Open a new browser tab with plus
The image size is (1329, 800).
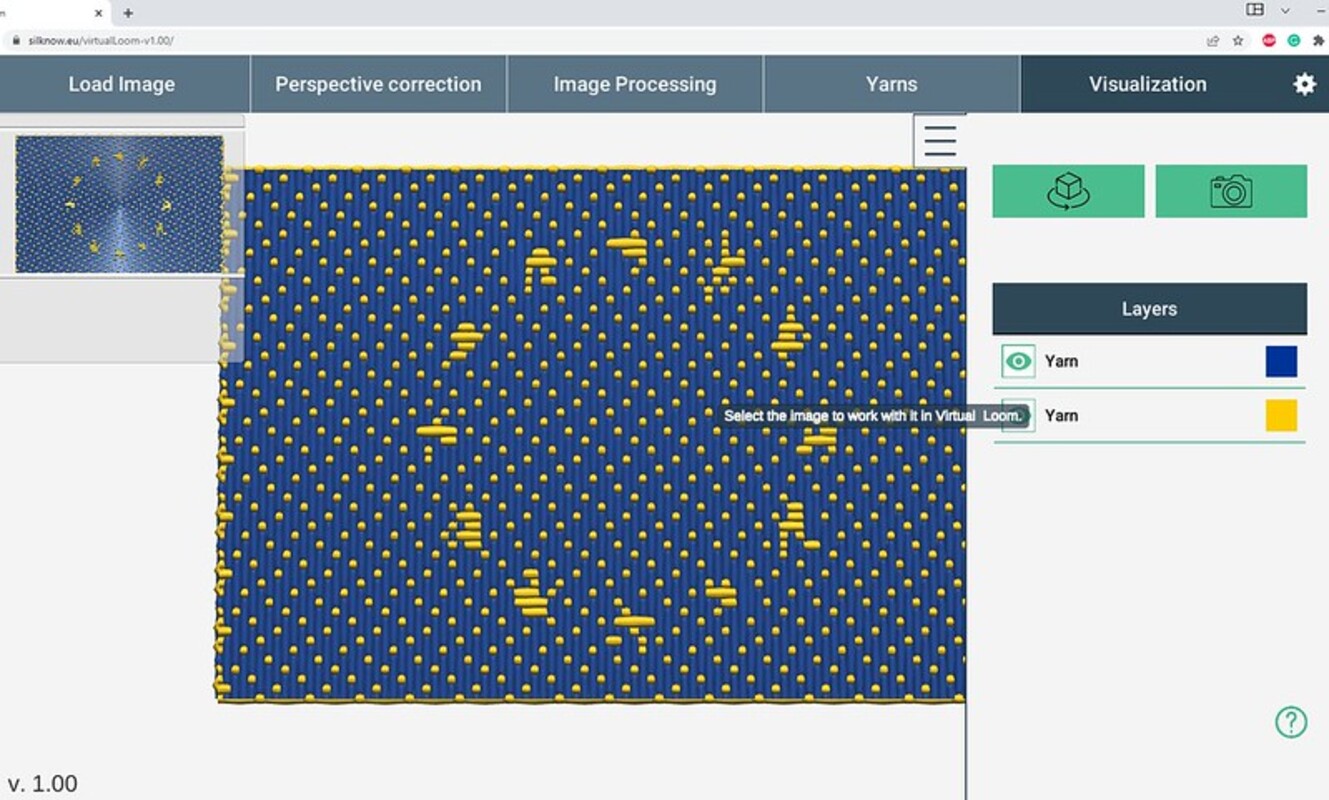128,13
